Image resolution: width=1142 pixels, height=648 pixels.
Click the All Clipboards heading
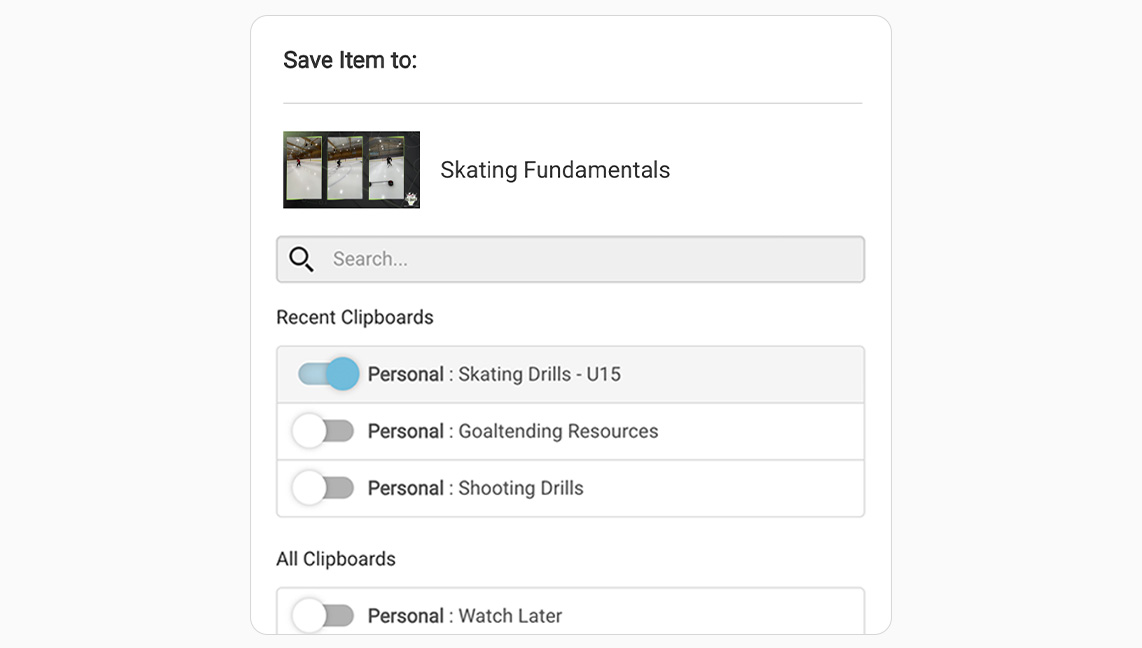pyautogui.click(x=336, y=559)
